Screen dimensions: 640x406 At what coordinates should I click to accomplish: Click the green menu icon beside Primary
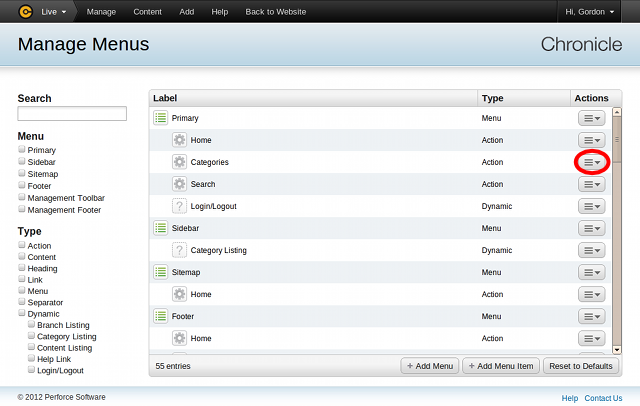(160, 118)
